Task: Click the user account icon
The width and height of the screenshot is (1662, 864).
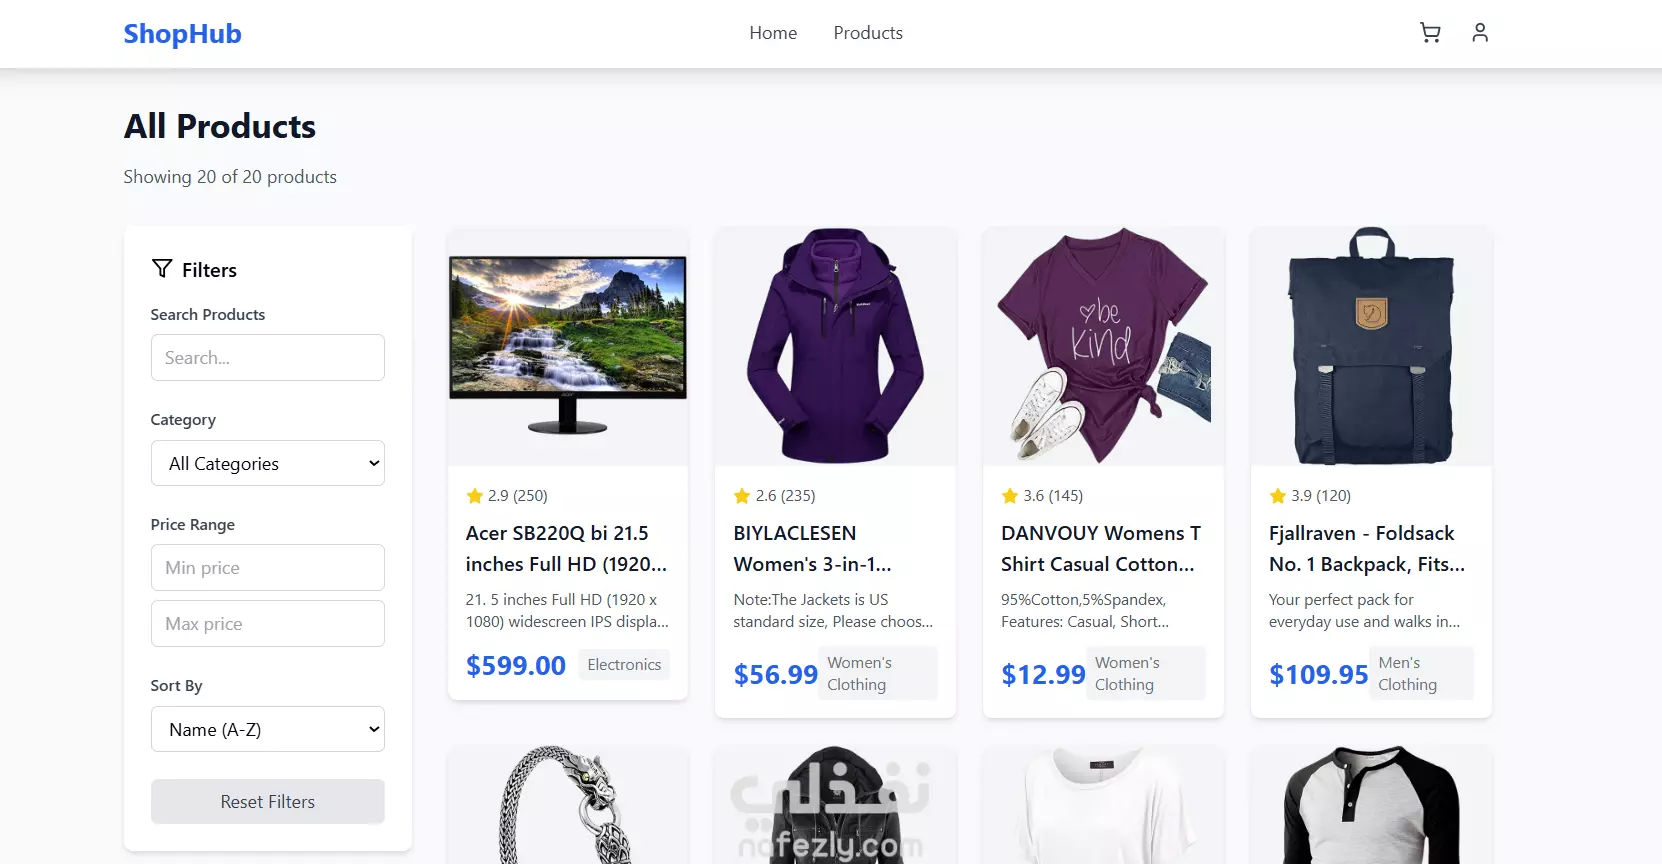Action: (1480, 33)
